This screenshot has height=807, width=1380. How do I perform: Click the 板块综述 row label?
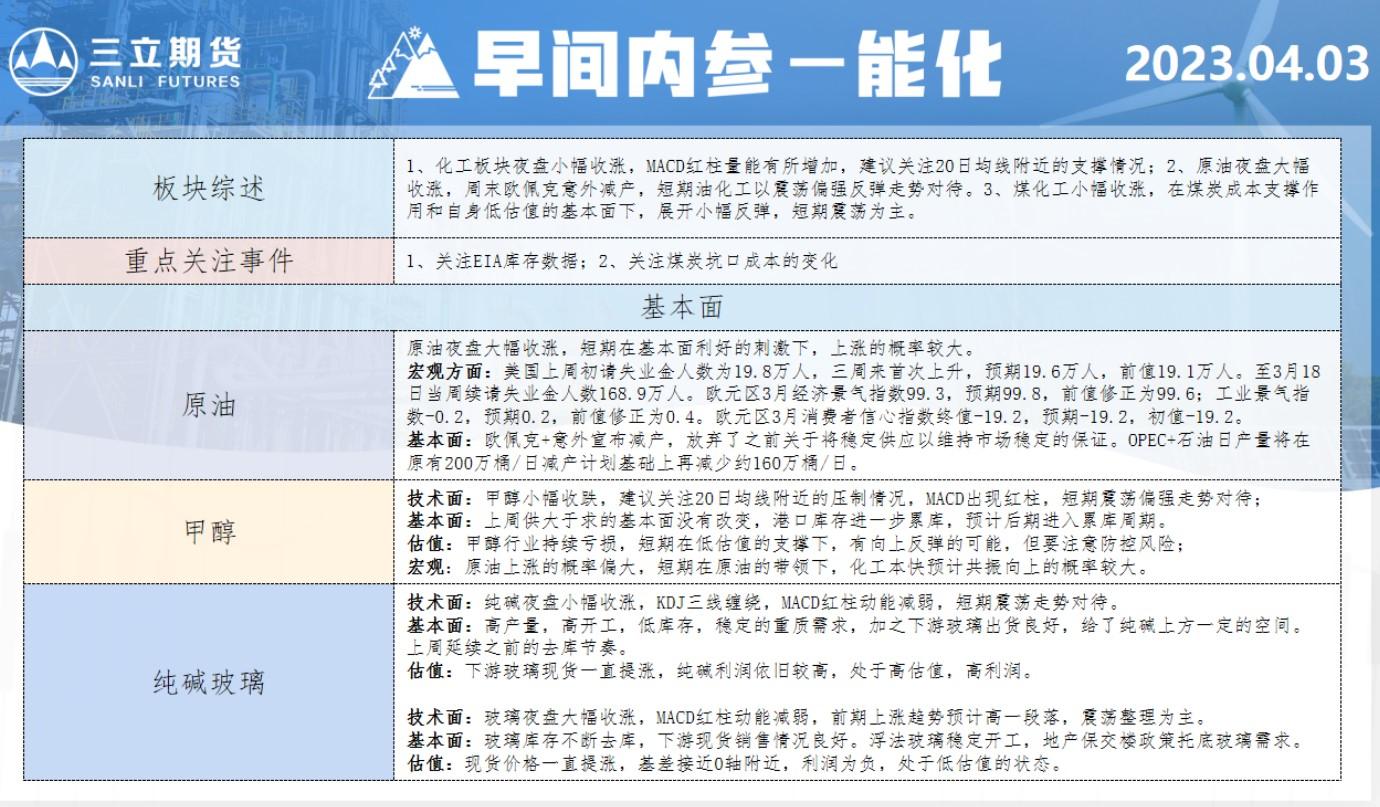(209, 188)
